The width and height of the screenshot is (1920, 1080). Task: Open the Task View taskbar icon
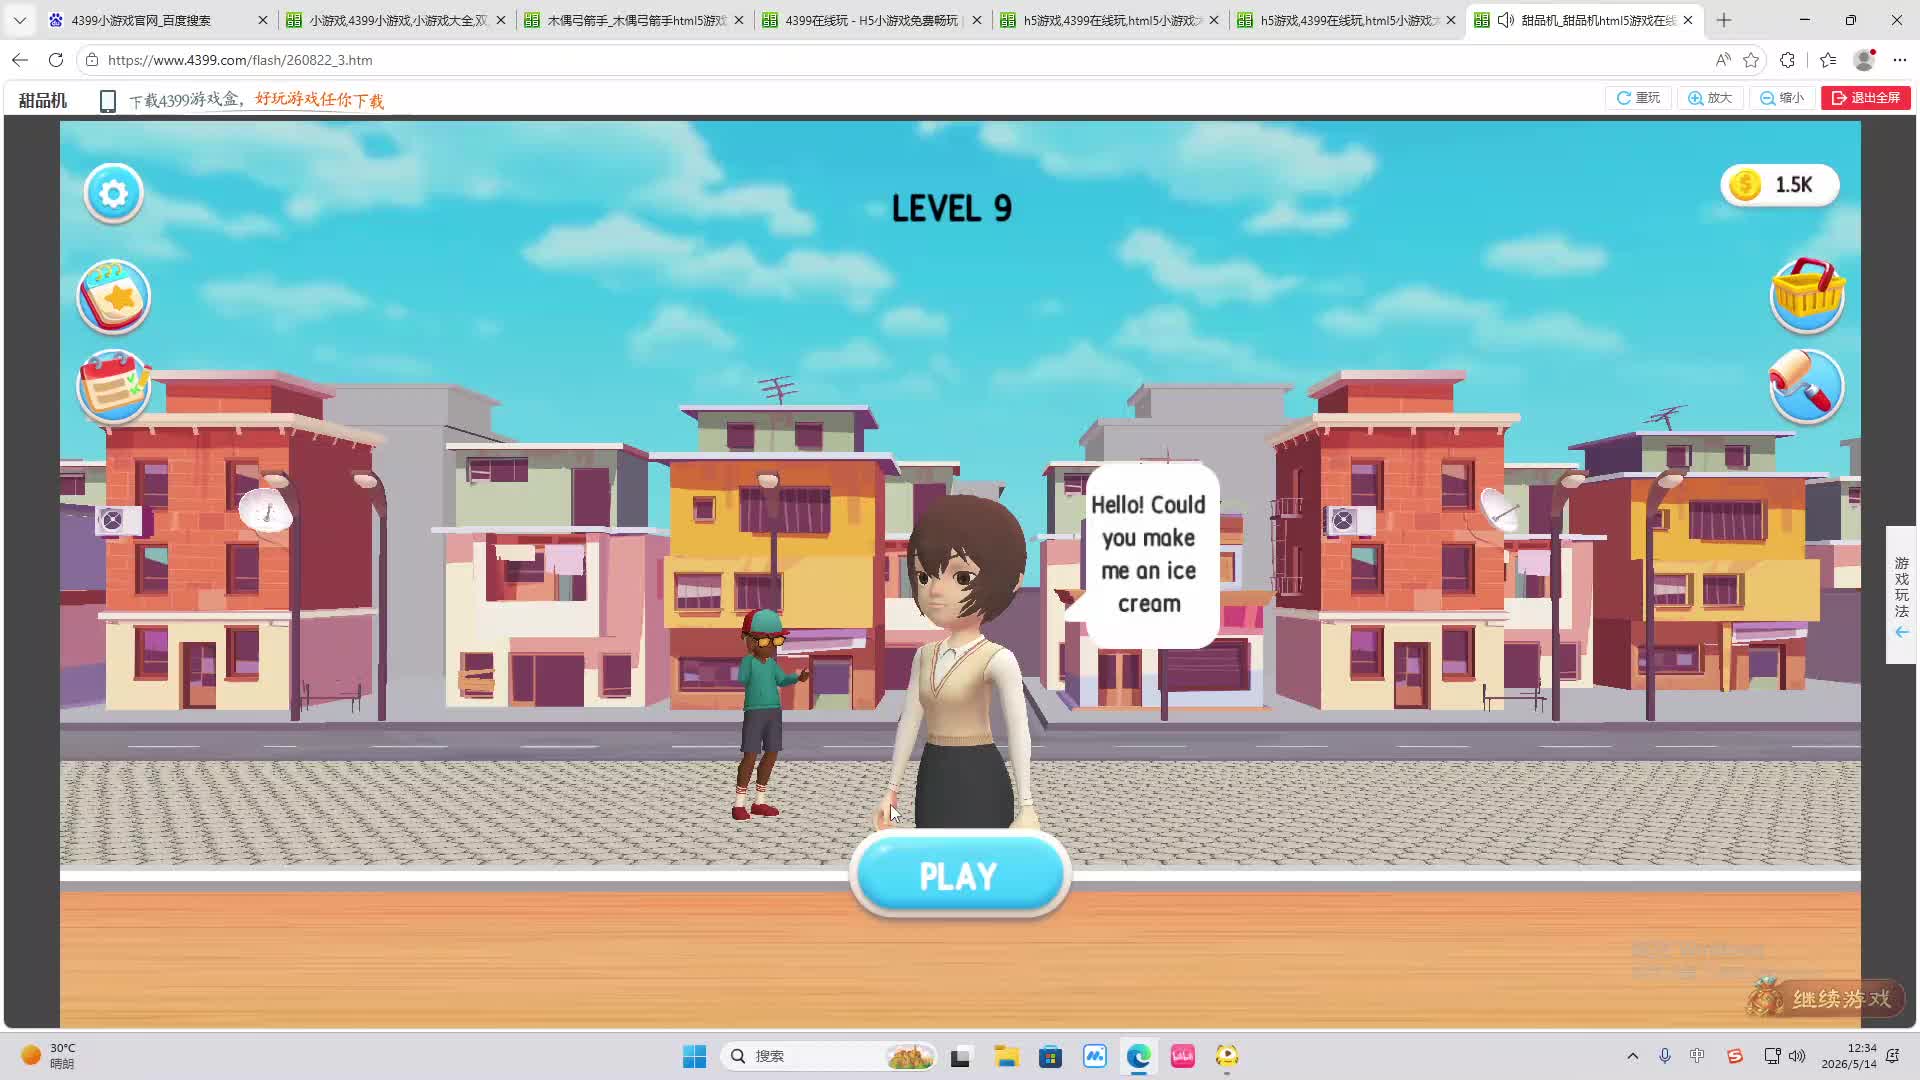pos(961,1056)
